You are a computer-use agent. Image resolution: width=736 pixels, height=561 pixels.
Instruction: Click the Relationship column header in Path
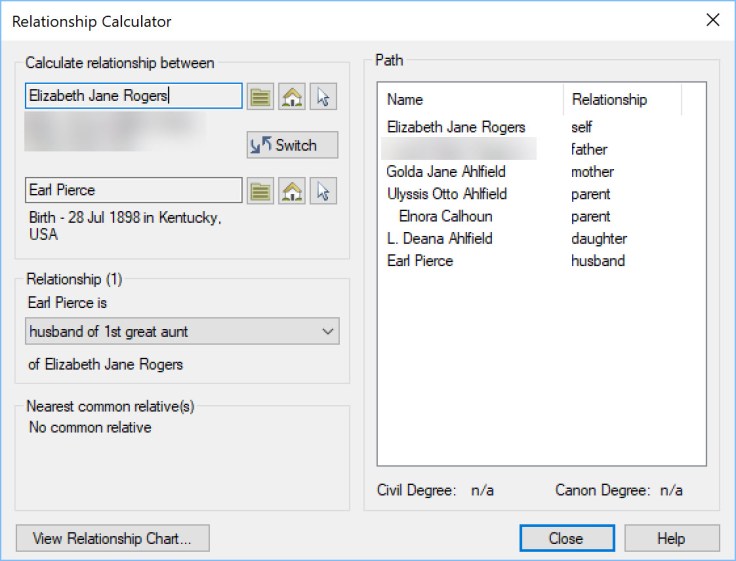[622, 100]
